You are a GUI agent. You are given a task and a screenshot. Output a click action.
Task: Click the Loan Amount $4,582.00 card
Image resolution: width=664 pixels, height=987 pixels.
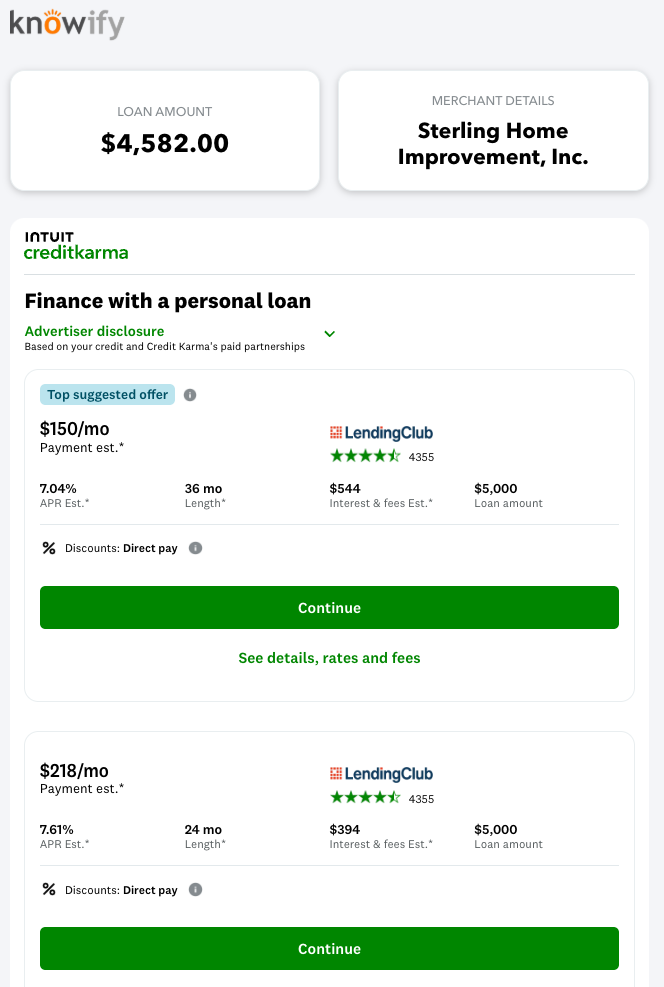pyautogui.click(x=165, y=131)
